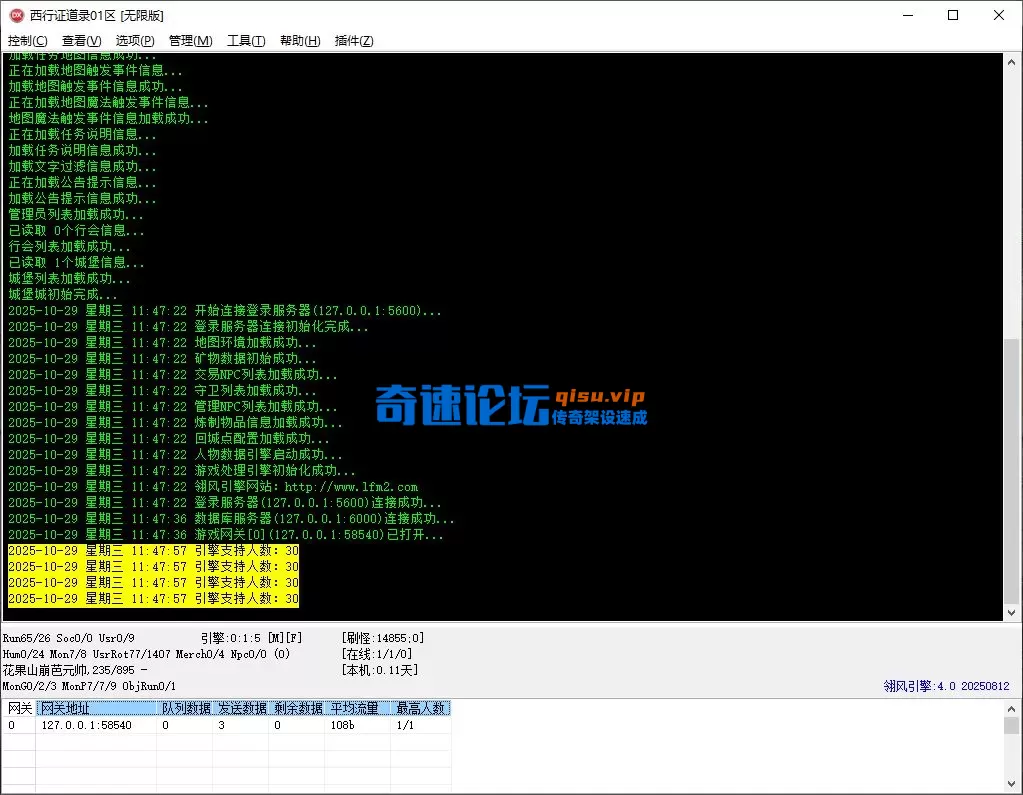
Task: Open the 查看(V) menu
Action: [x=81, y=40]
